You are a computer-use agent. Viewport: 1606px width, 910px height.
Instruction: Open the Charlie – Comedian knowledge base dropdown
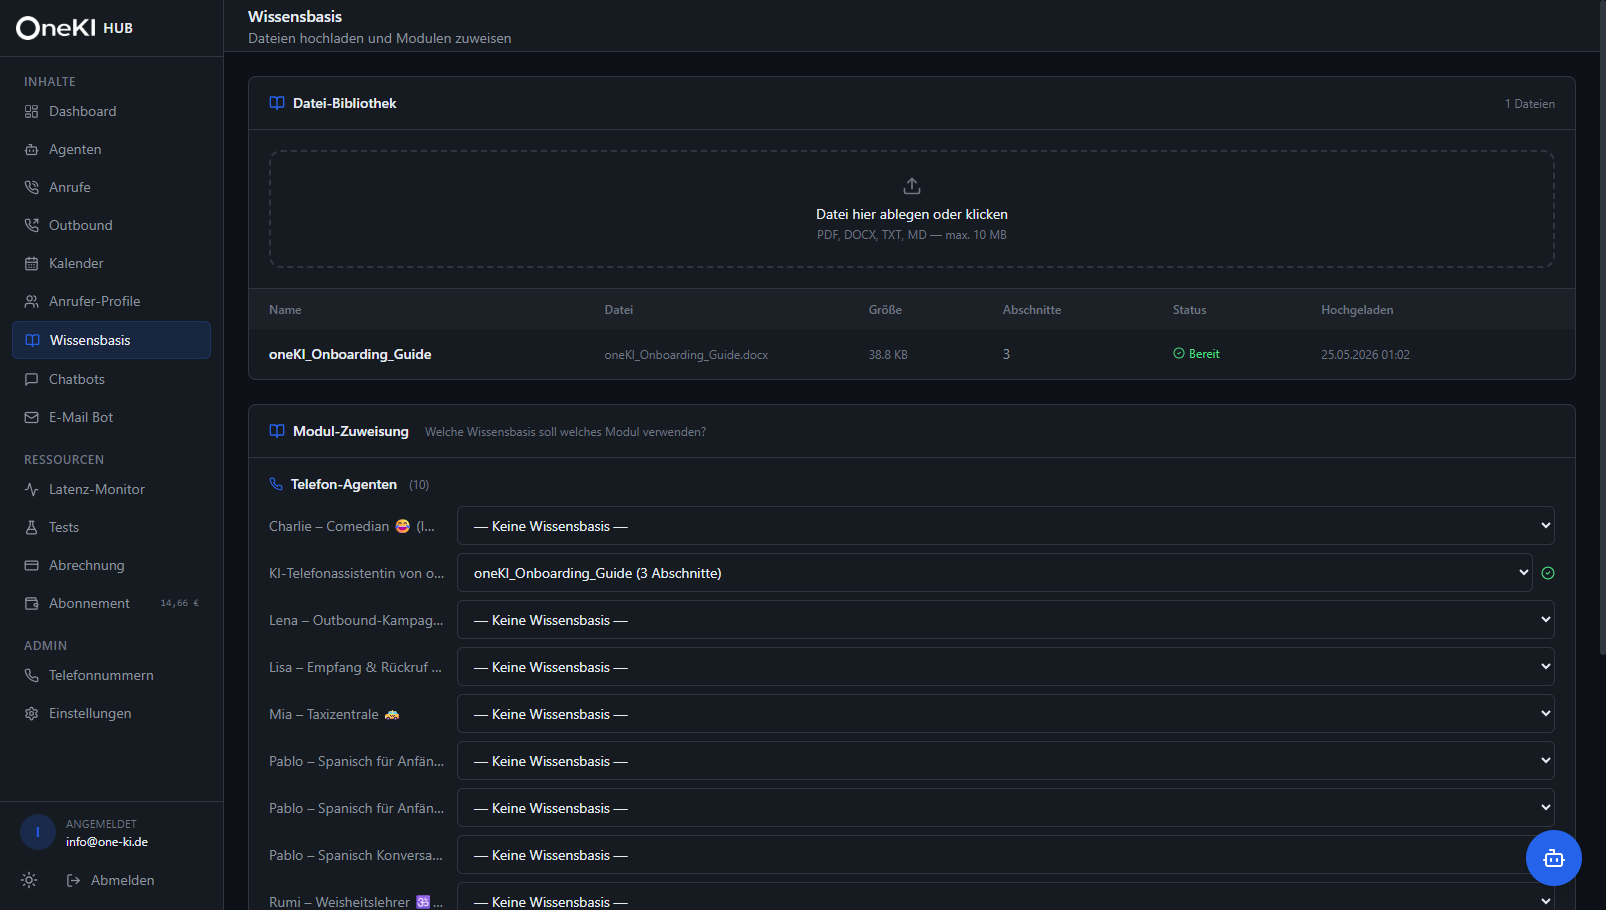pos(1006,526)
